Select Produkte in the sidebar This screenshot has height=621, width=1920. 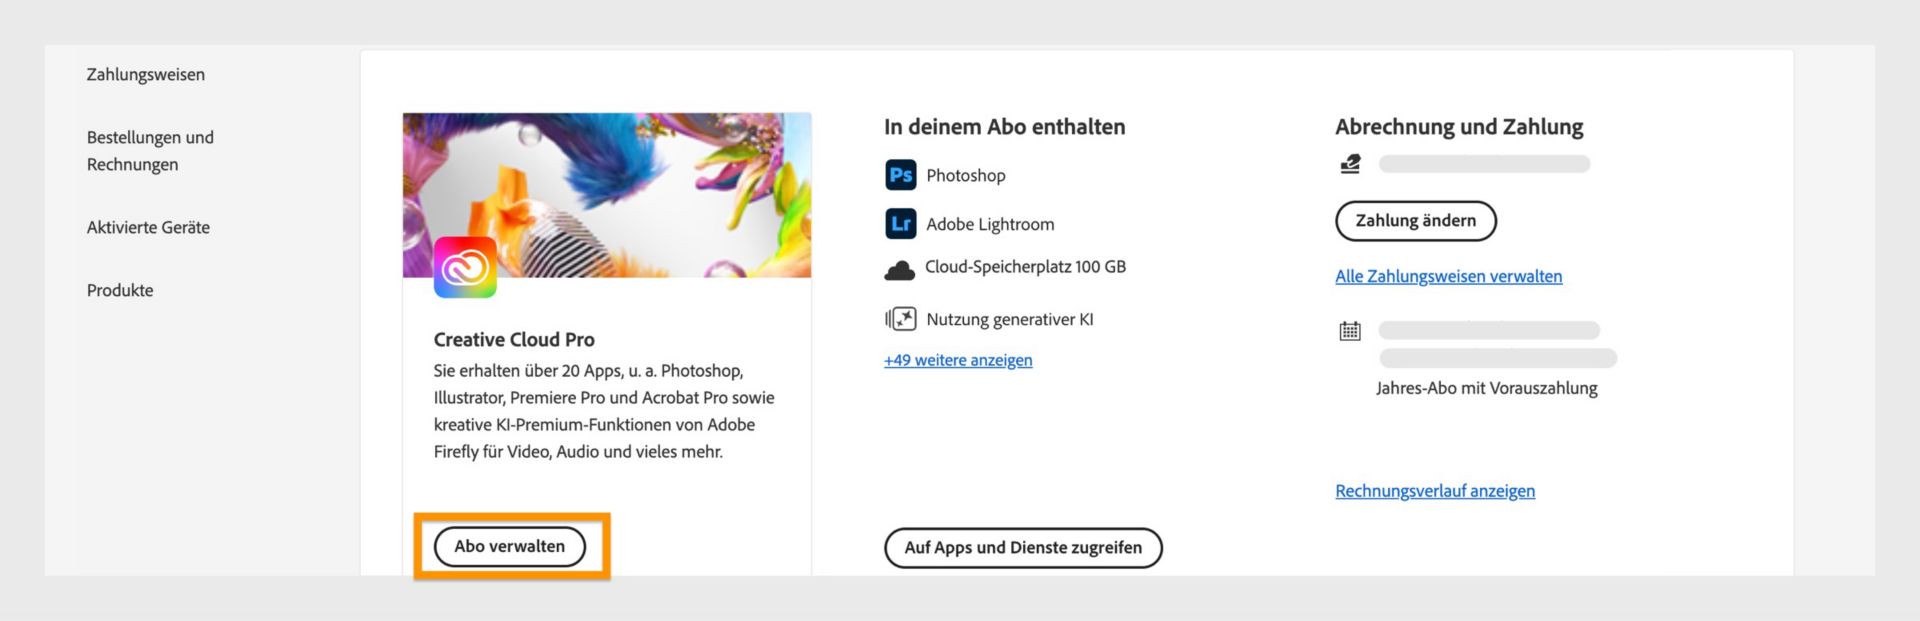[x=120, y=290]
